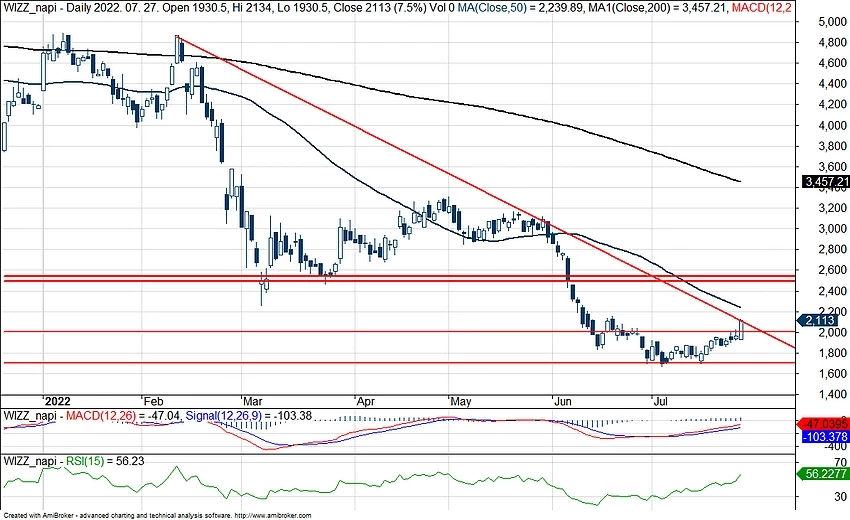
Task: Select the Mar label on time axis
Action: pos(253,401)
